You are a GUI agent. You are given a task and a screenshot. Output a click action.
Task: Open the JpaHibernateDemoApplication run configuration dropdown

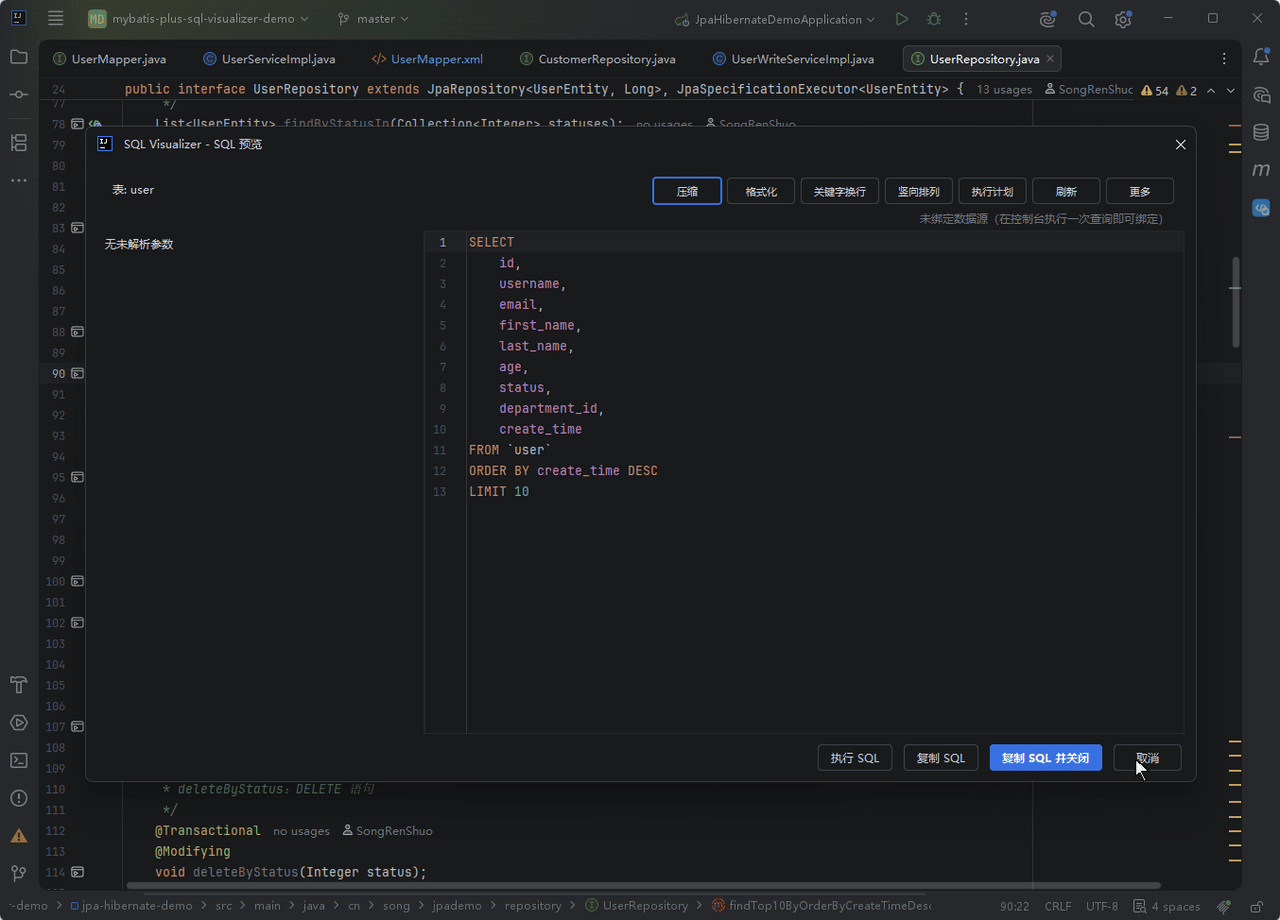(775, 19)
